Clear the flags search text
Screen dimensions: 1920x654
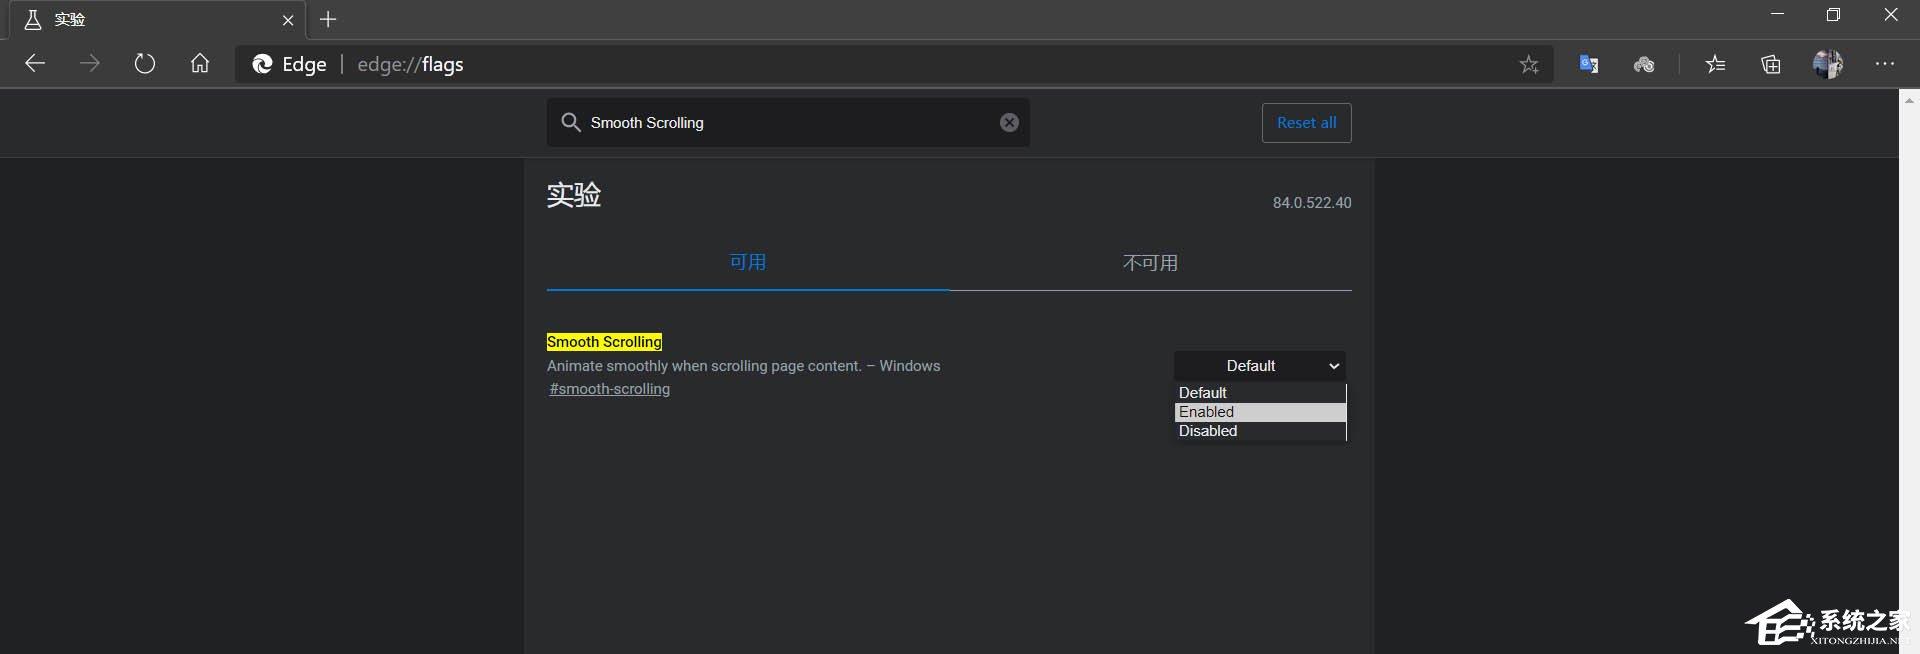coord(1009,122)
